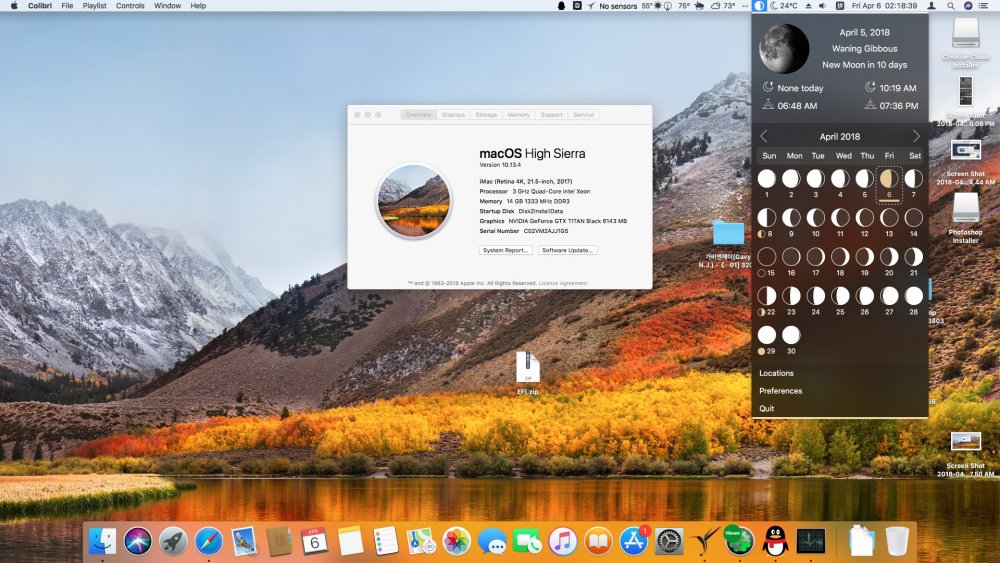Open FaceTime app in Dock
Image resolution: width=1000 pixels, height=563 pixels.
[527, 541]
